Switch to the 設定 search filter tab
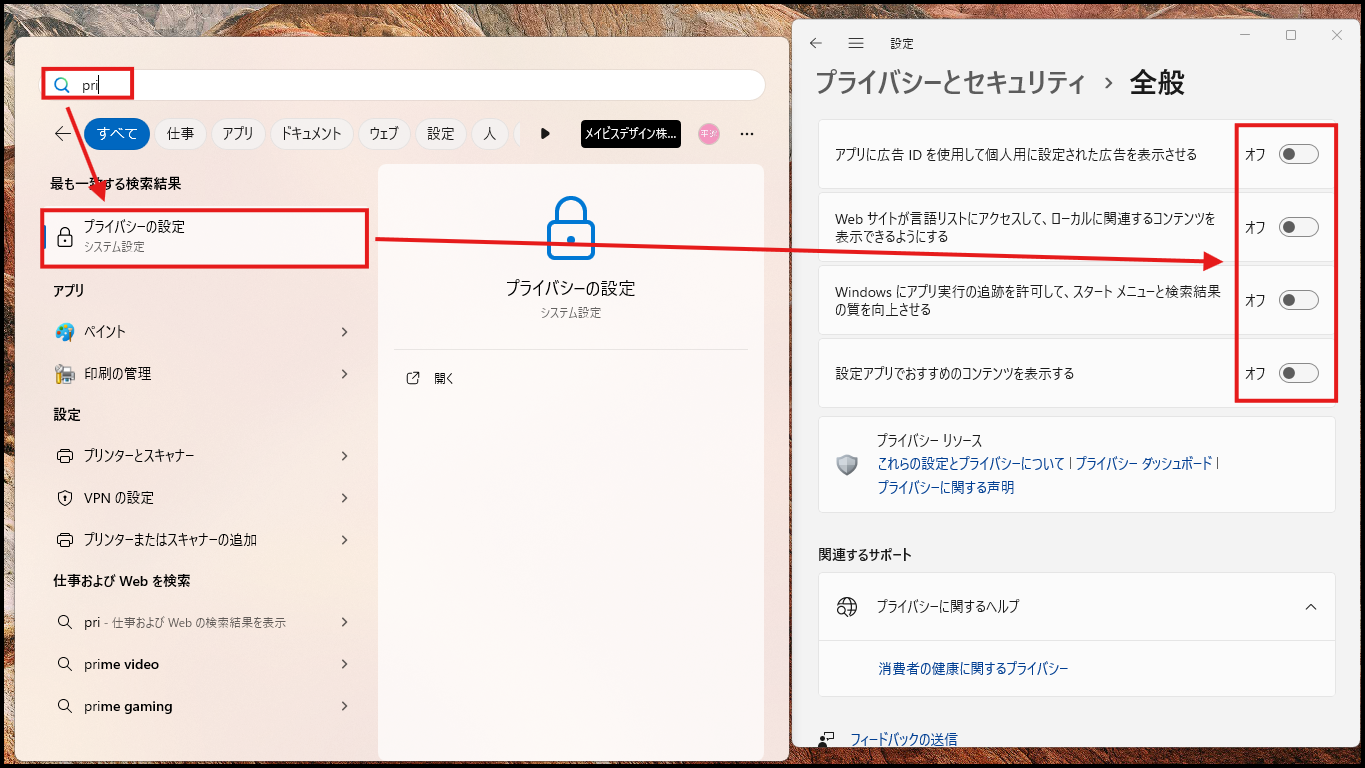 click(440, 133)
